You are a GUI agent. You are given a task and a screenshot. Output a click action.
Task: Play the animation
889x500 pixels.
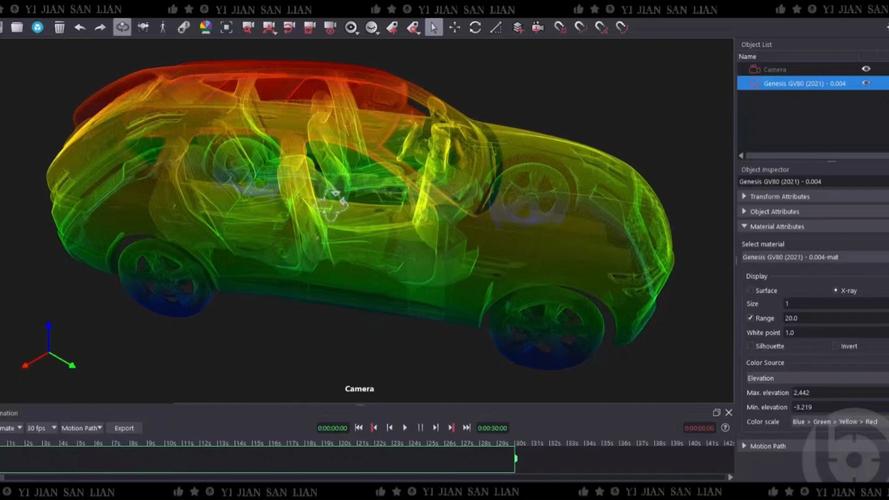[405, 427]
